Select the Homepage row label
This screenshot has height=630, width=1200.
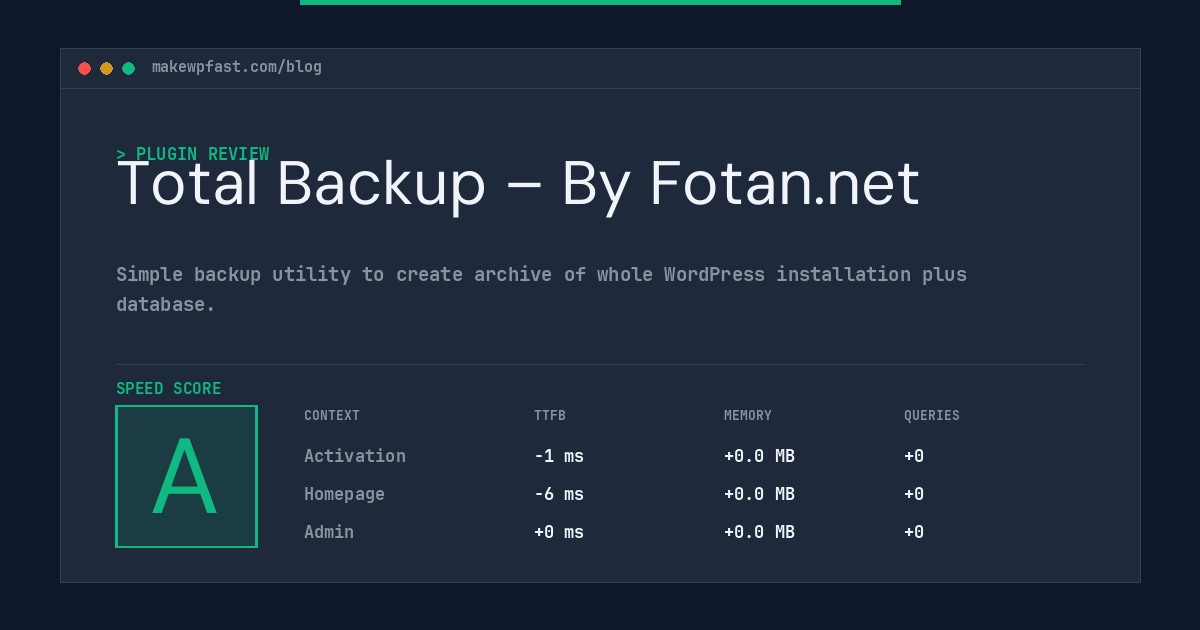pyautogui.click(x=344, y=494)
